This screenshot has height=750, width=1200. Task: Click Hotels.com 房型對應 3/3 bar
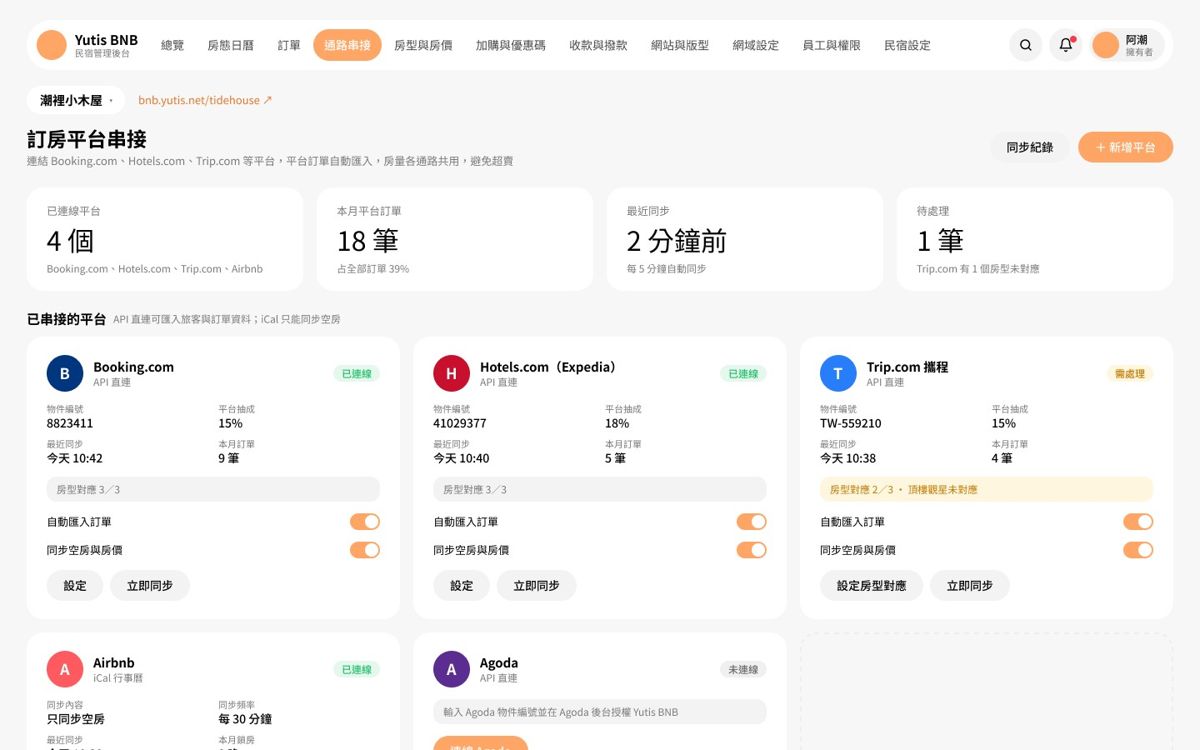point(600,489)
